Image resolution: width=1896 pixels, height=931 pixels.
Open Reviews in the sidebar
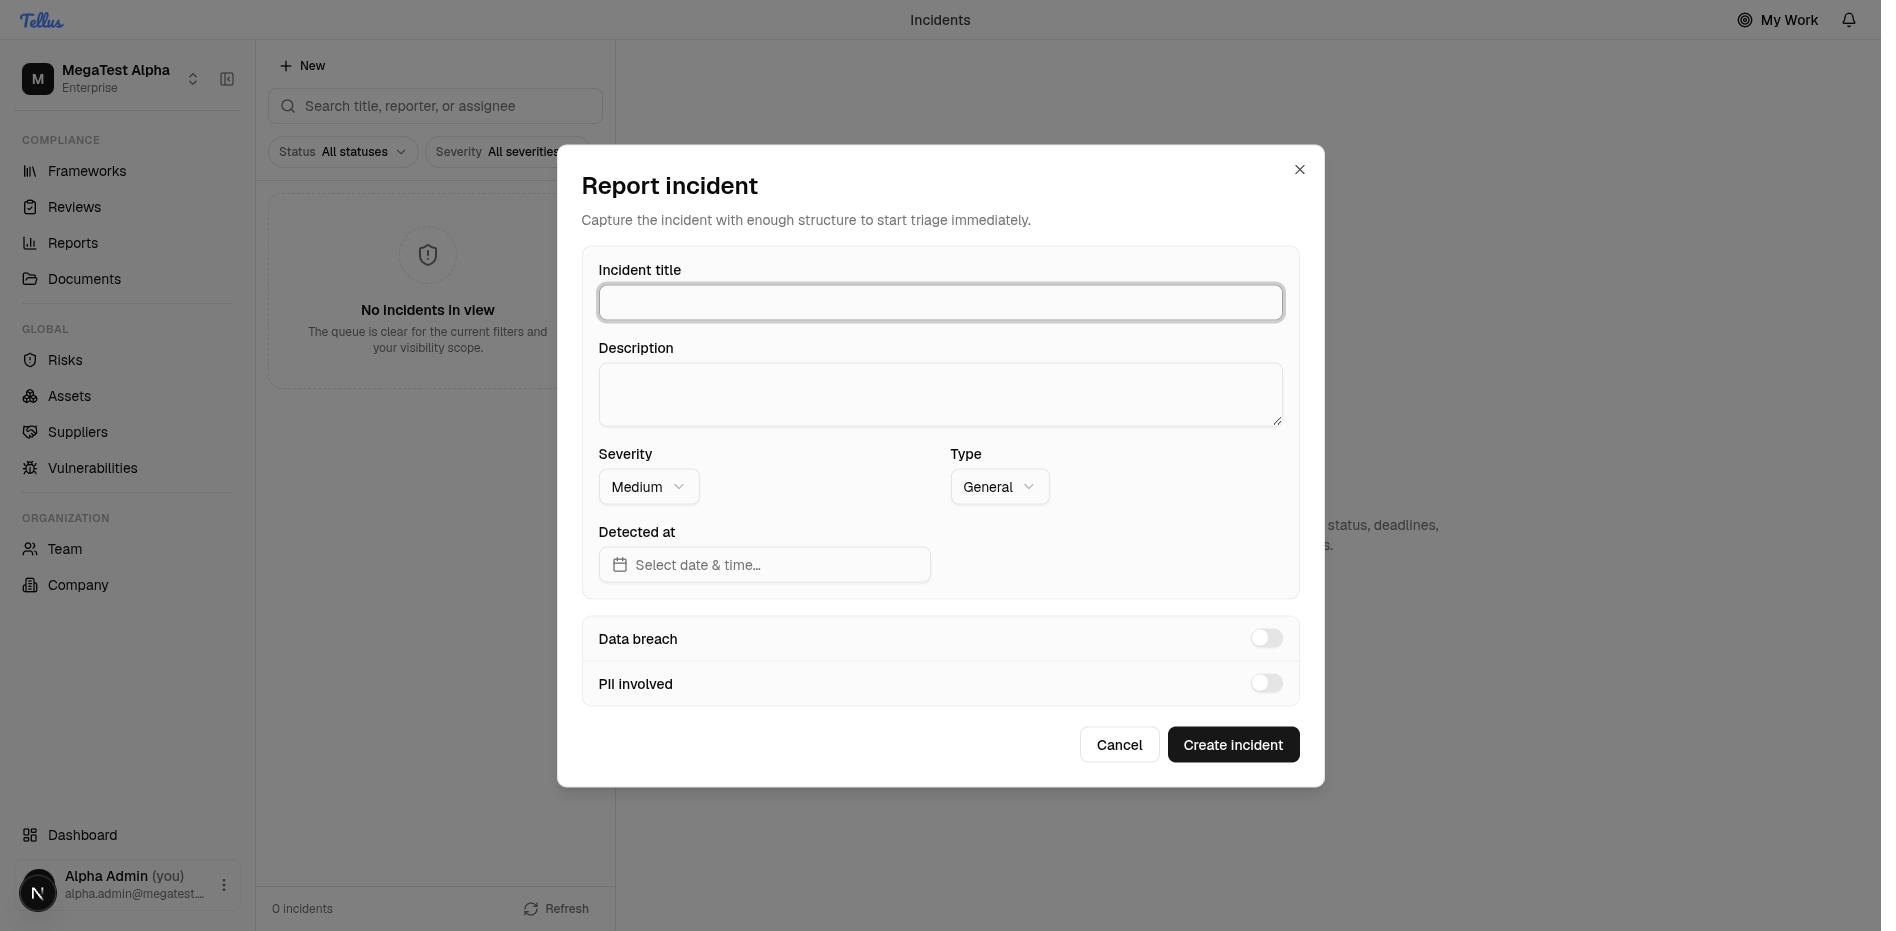[74, 207]
